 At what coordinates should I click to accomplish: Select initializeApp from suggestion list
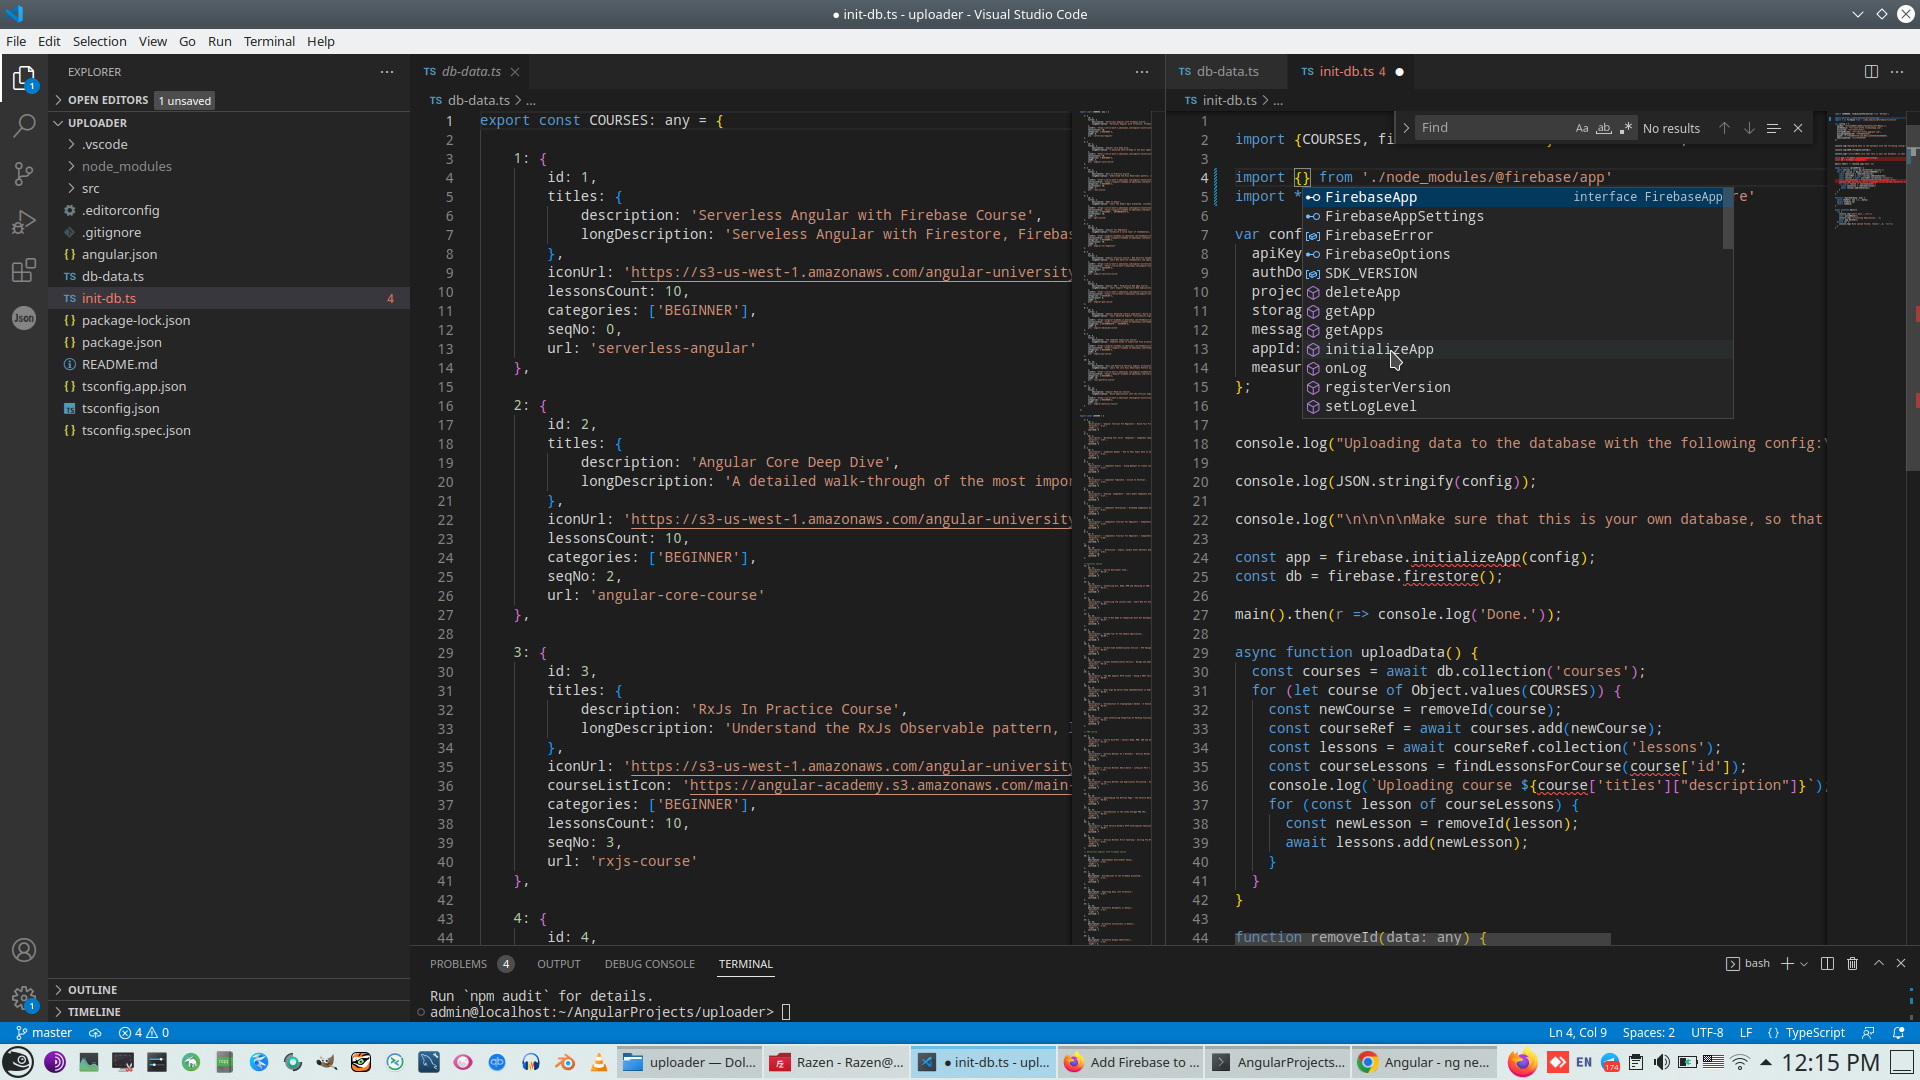point(1378,349)
